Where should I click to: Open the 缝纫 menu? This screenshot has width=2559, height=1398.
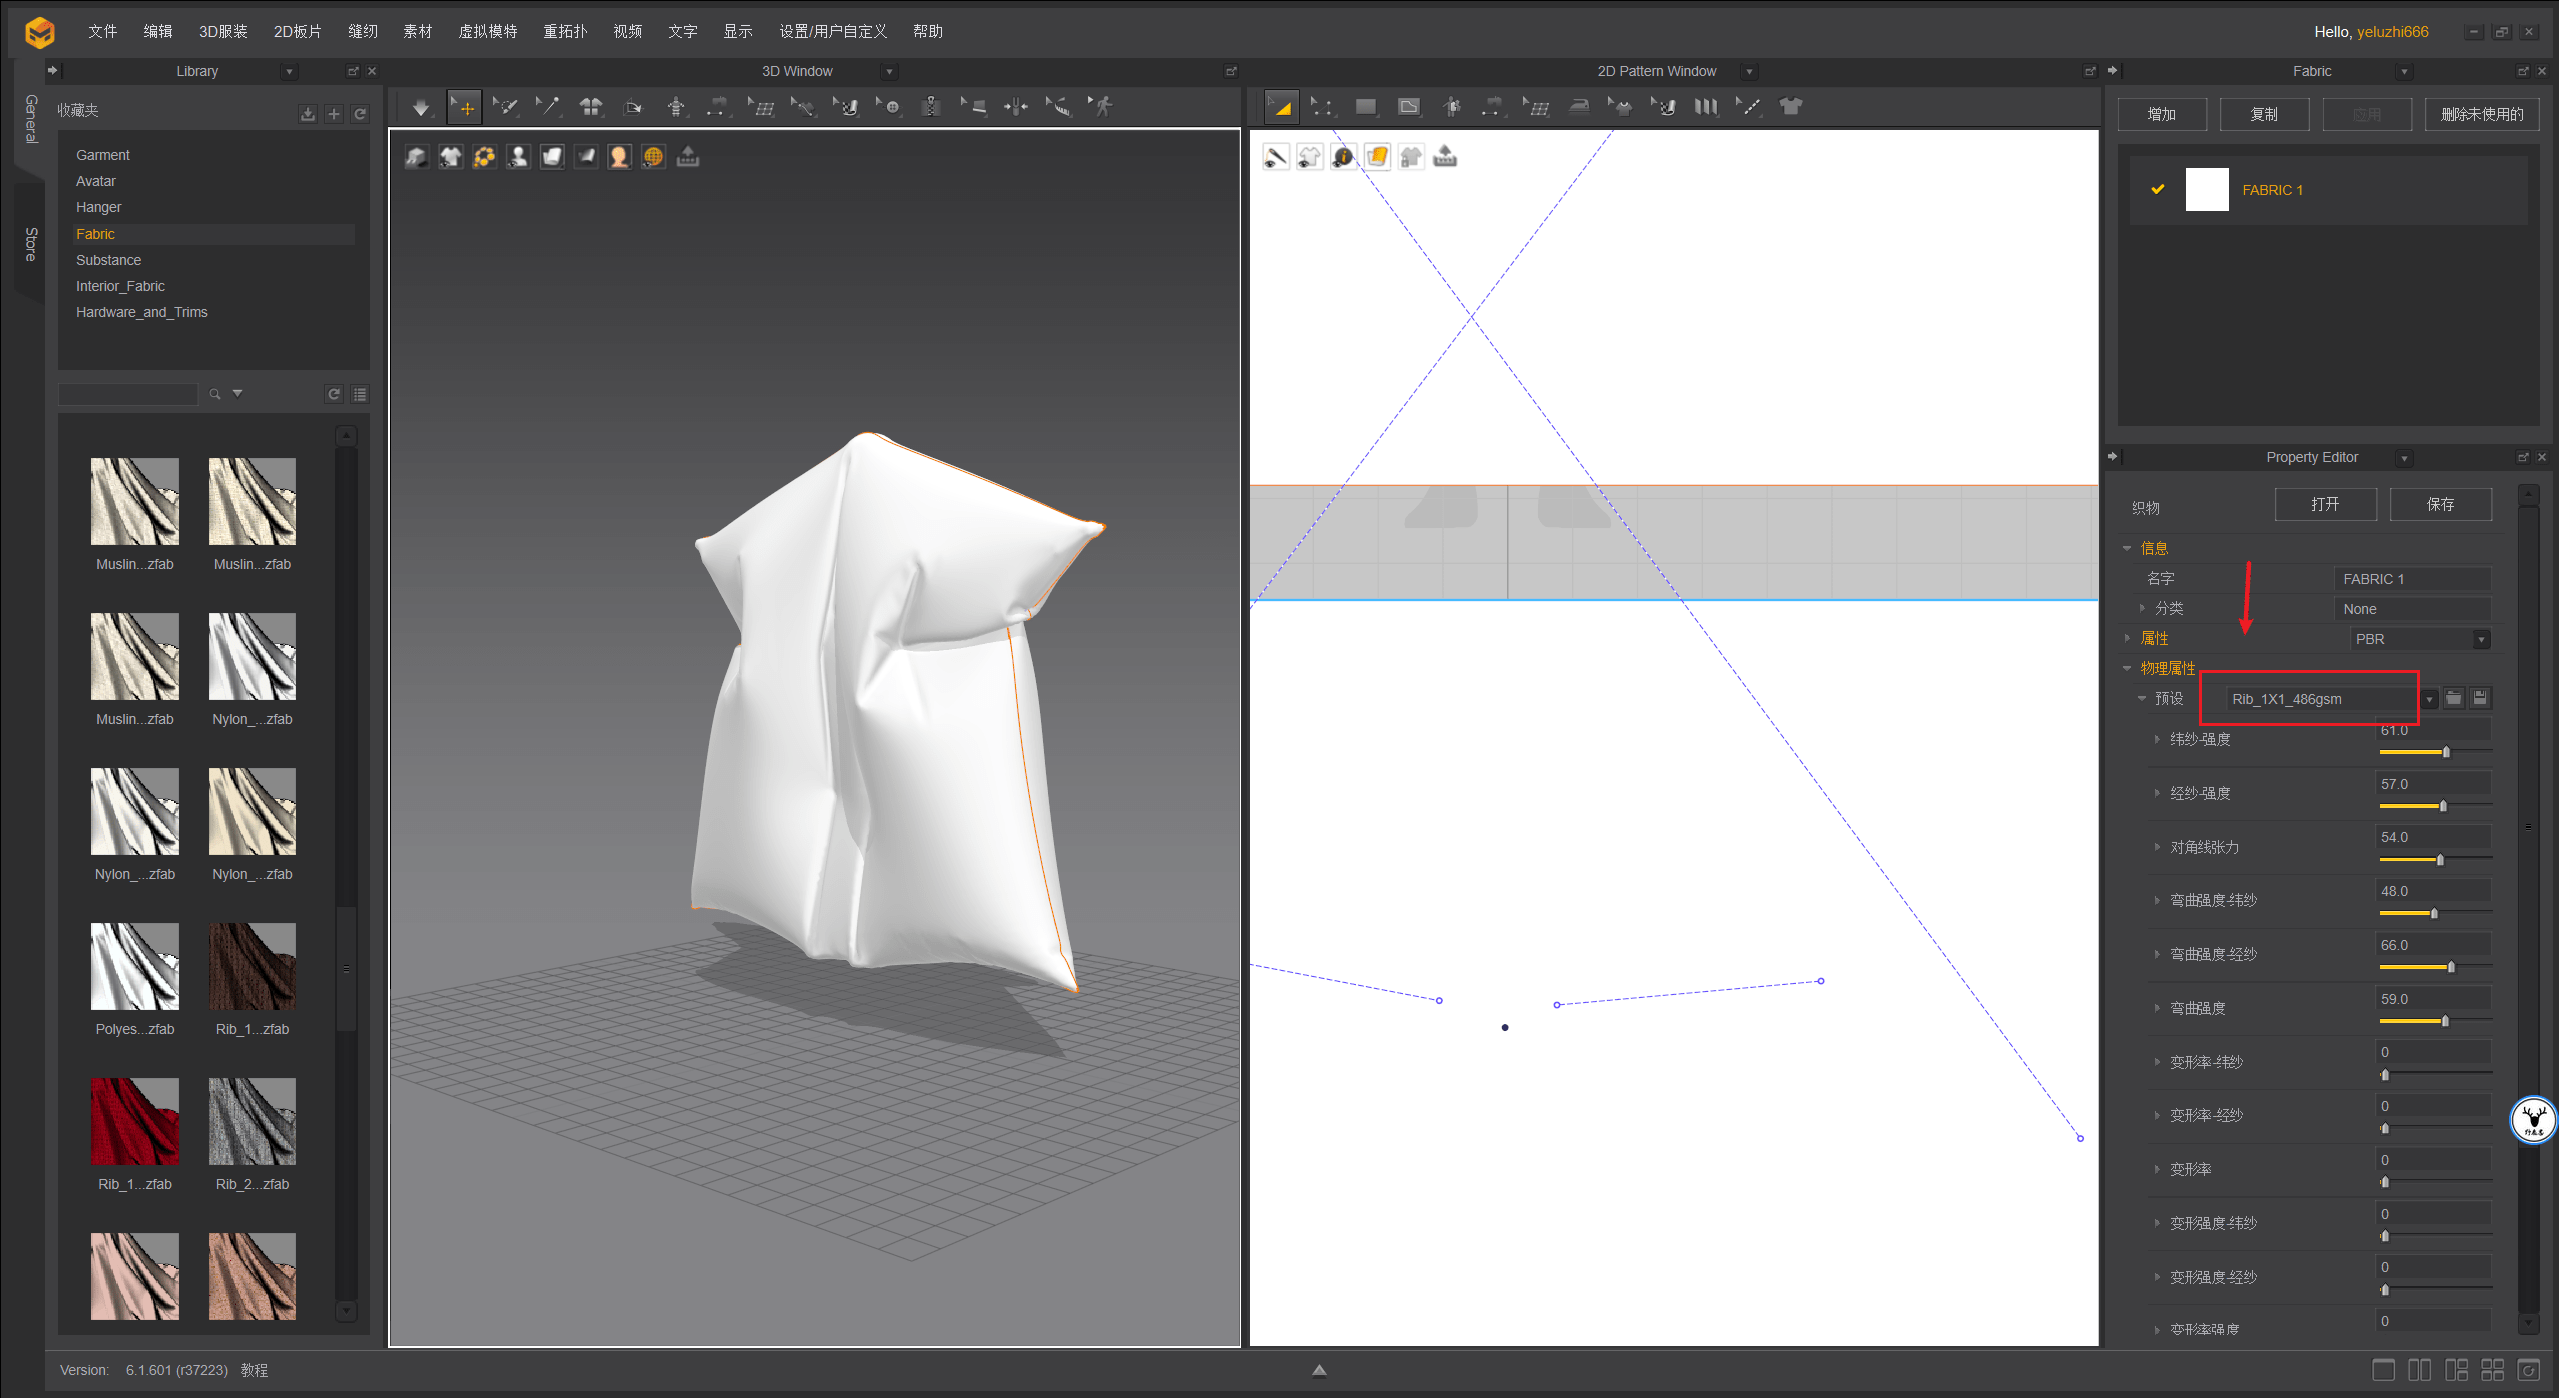tap(362, 31)
